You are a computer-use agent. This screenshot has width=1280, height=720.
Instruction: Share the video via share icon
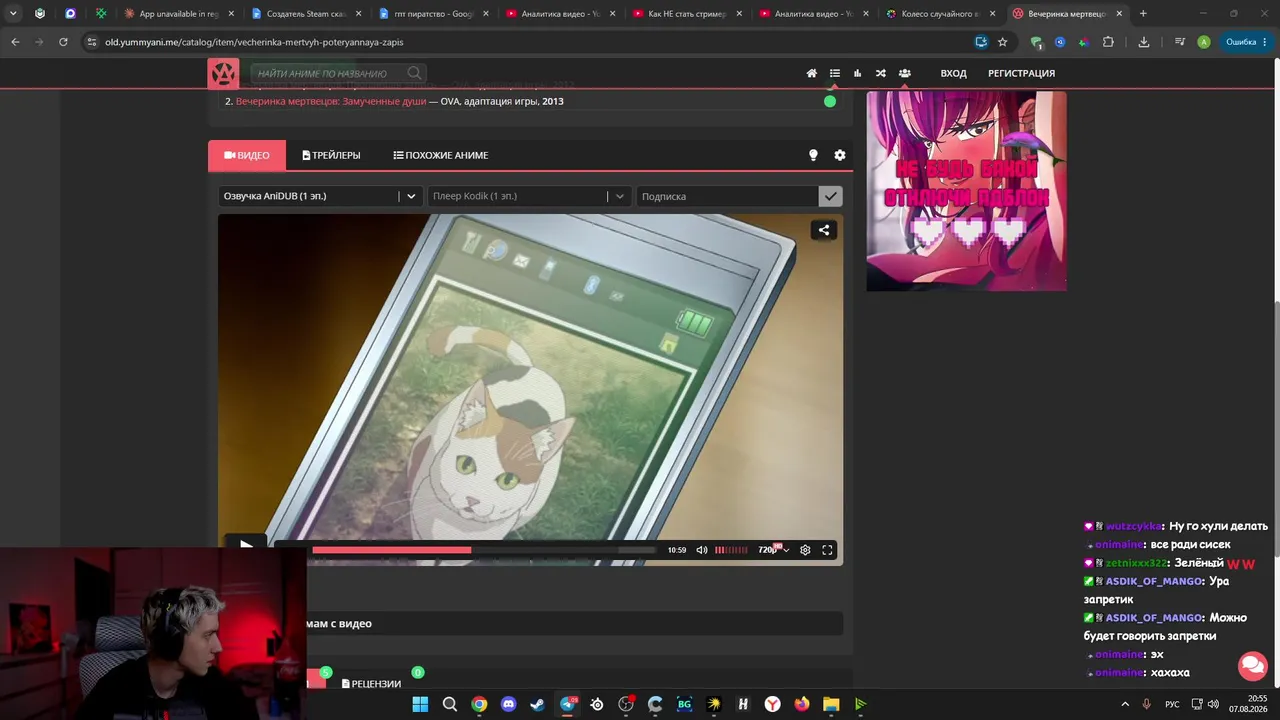(x=824, y=230)
